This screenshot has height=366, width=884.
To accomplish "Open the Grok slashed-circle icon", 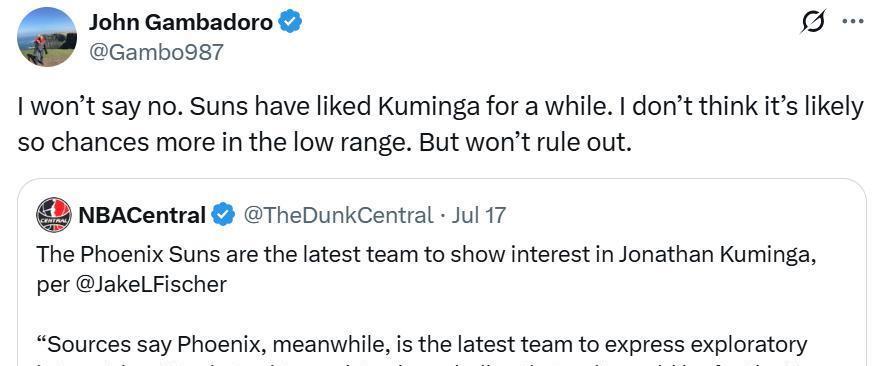I will tap(814, 22).
